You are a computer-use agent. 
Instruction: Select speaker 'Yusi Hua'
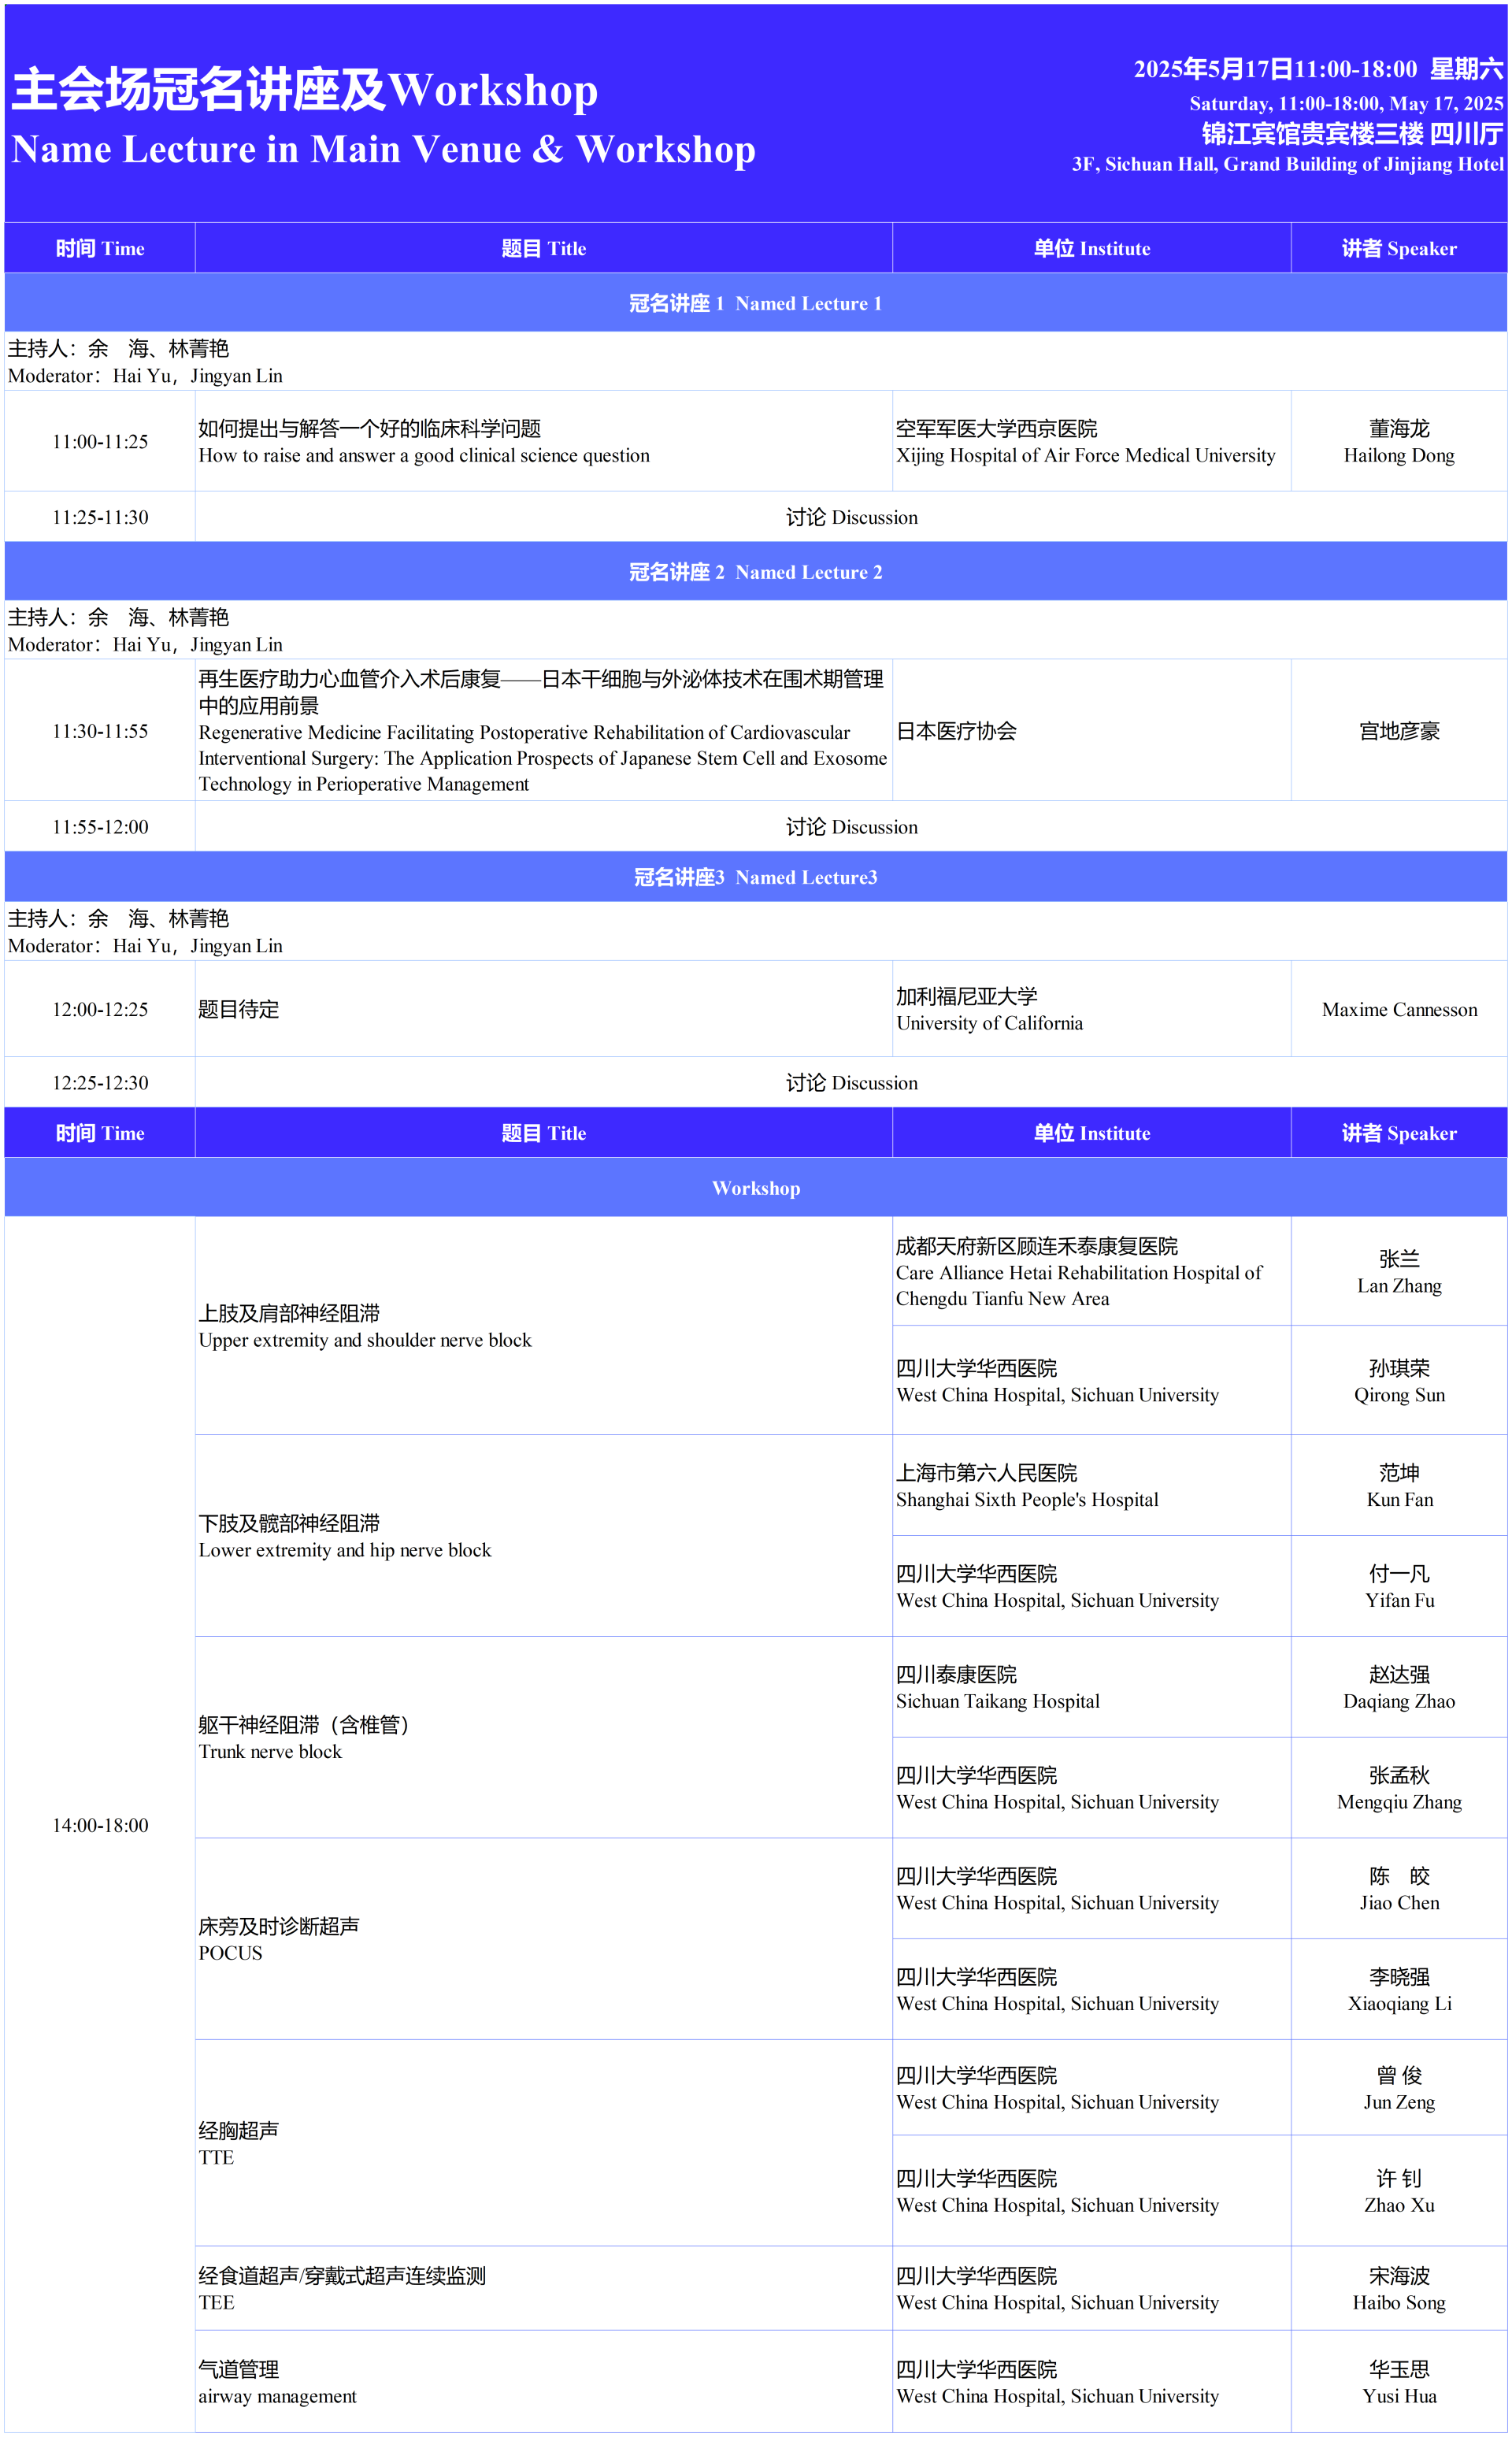click(x=1399, y=2396)
